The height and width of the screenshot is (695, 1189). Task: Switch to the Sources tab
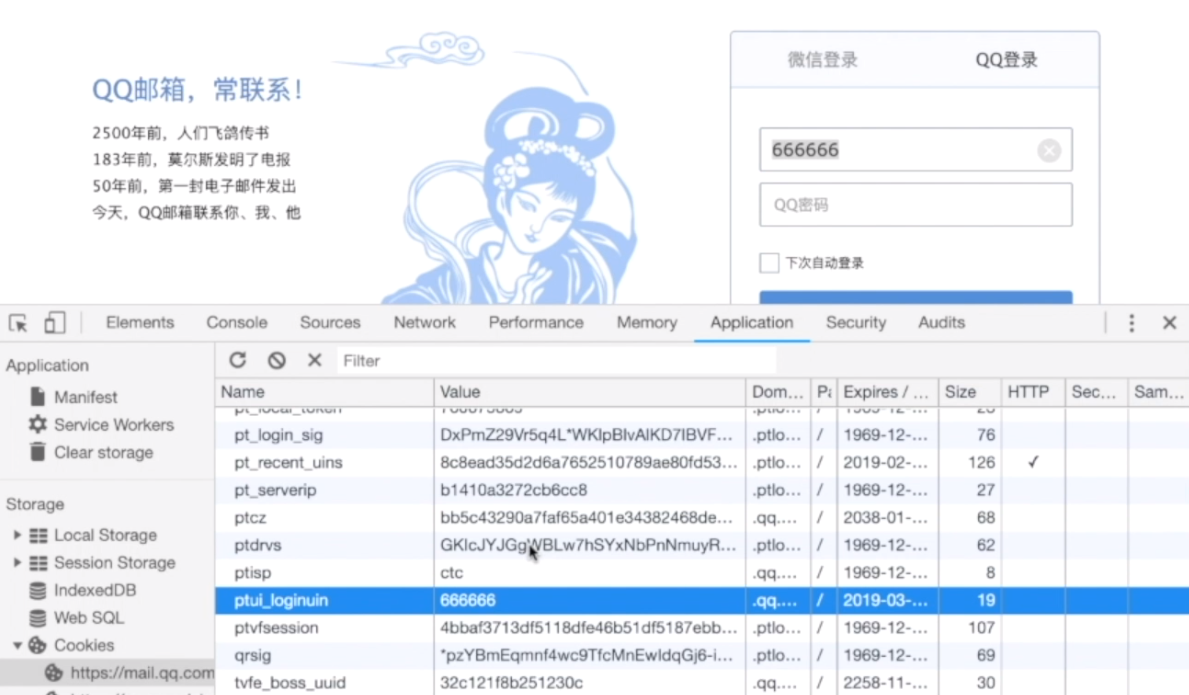[x=330, y=323]
